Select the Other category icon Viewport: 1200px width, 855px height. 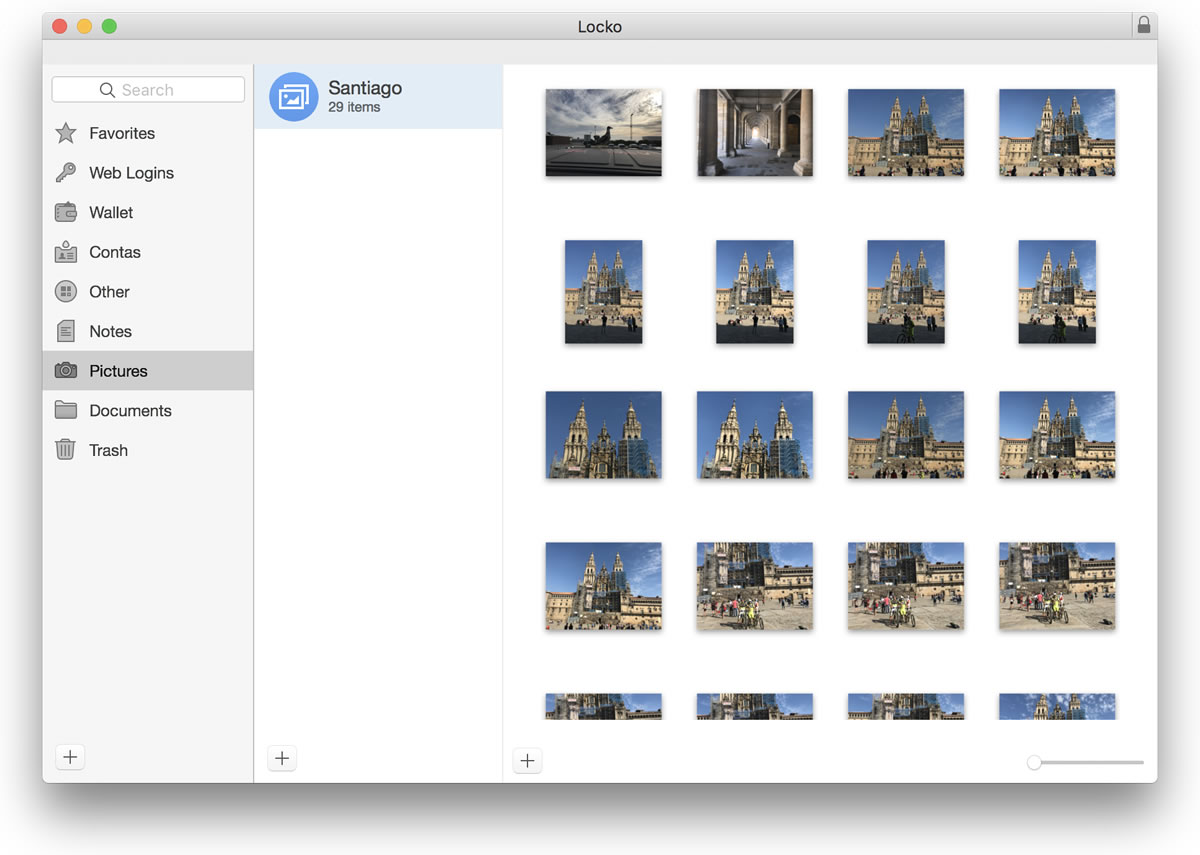(x=66, y=292)
